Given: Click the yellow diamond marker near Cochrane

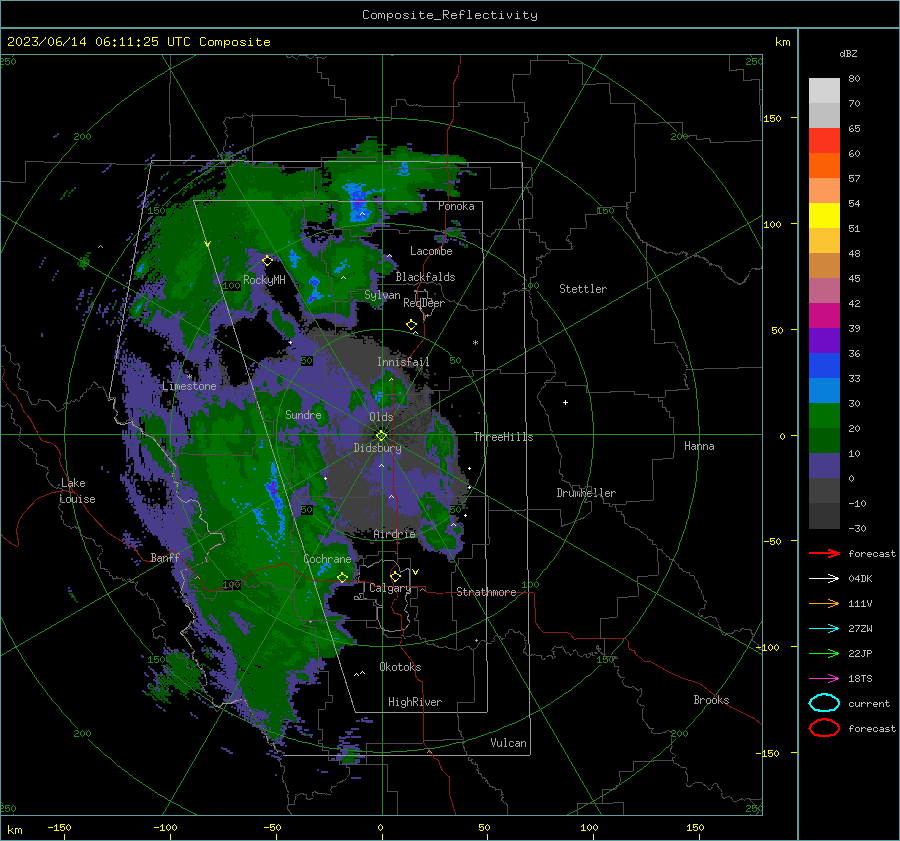Looking at the screenshot, I should tap(343, 578).
